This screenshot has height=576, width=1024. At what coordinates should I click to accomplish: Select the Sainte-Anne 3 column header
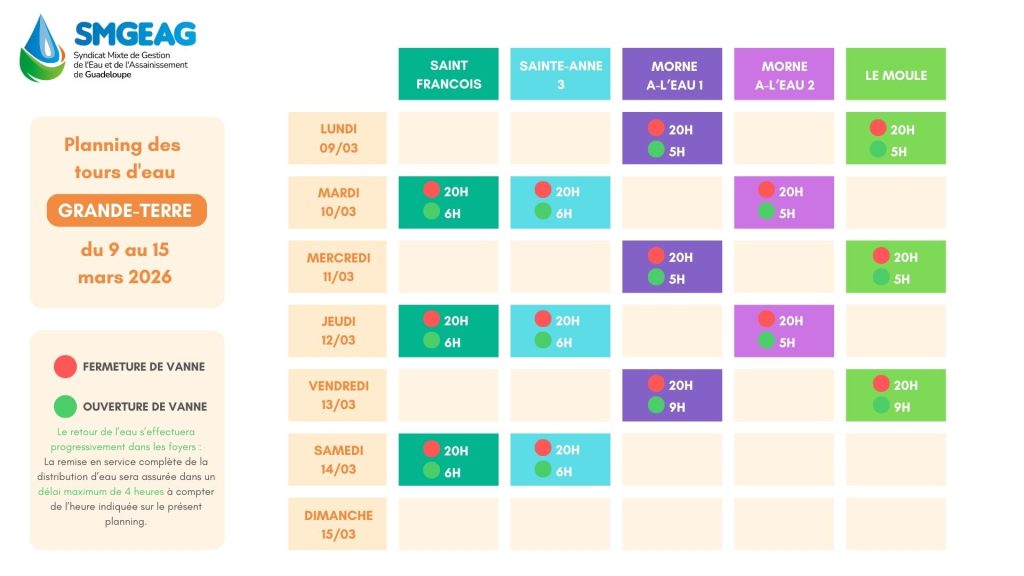(560, 75)
